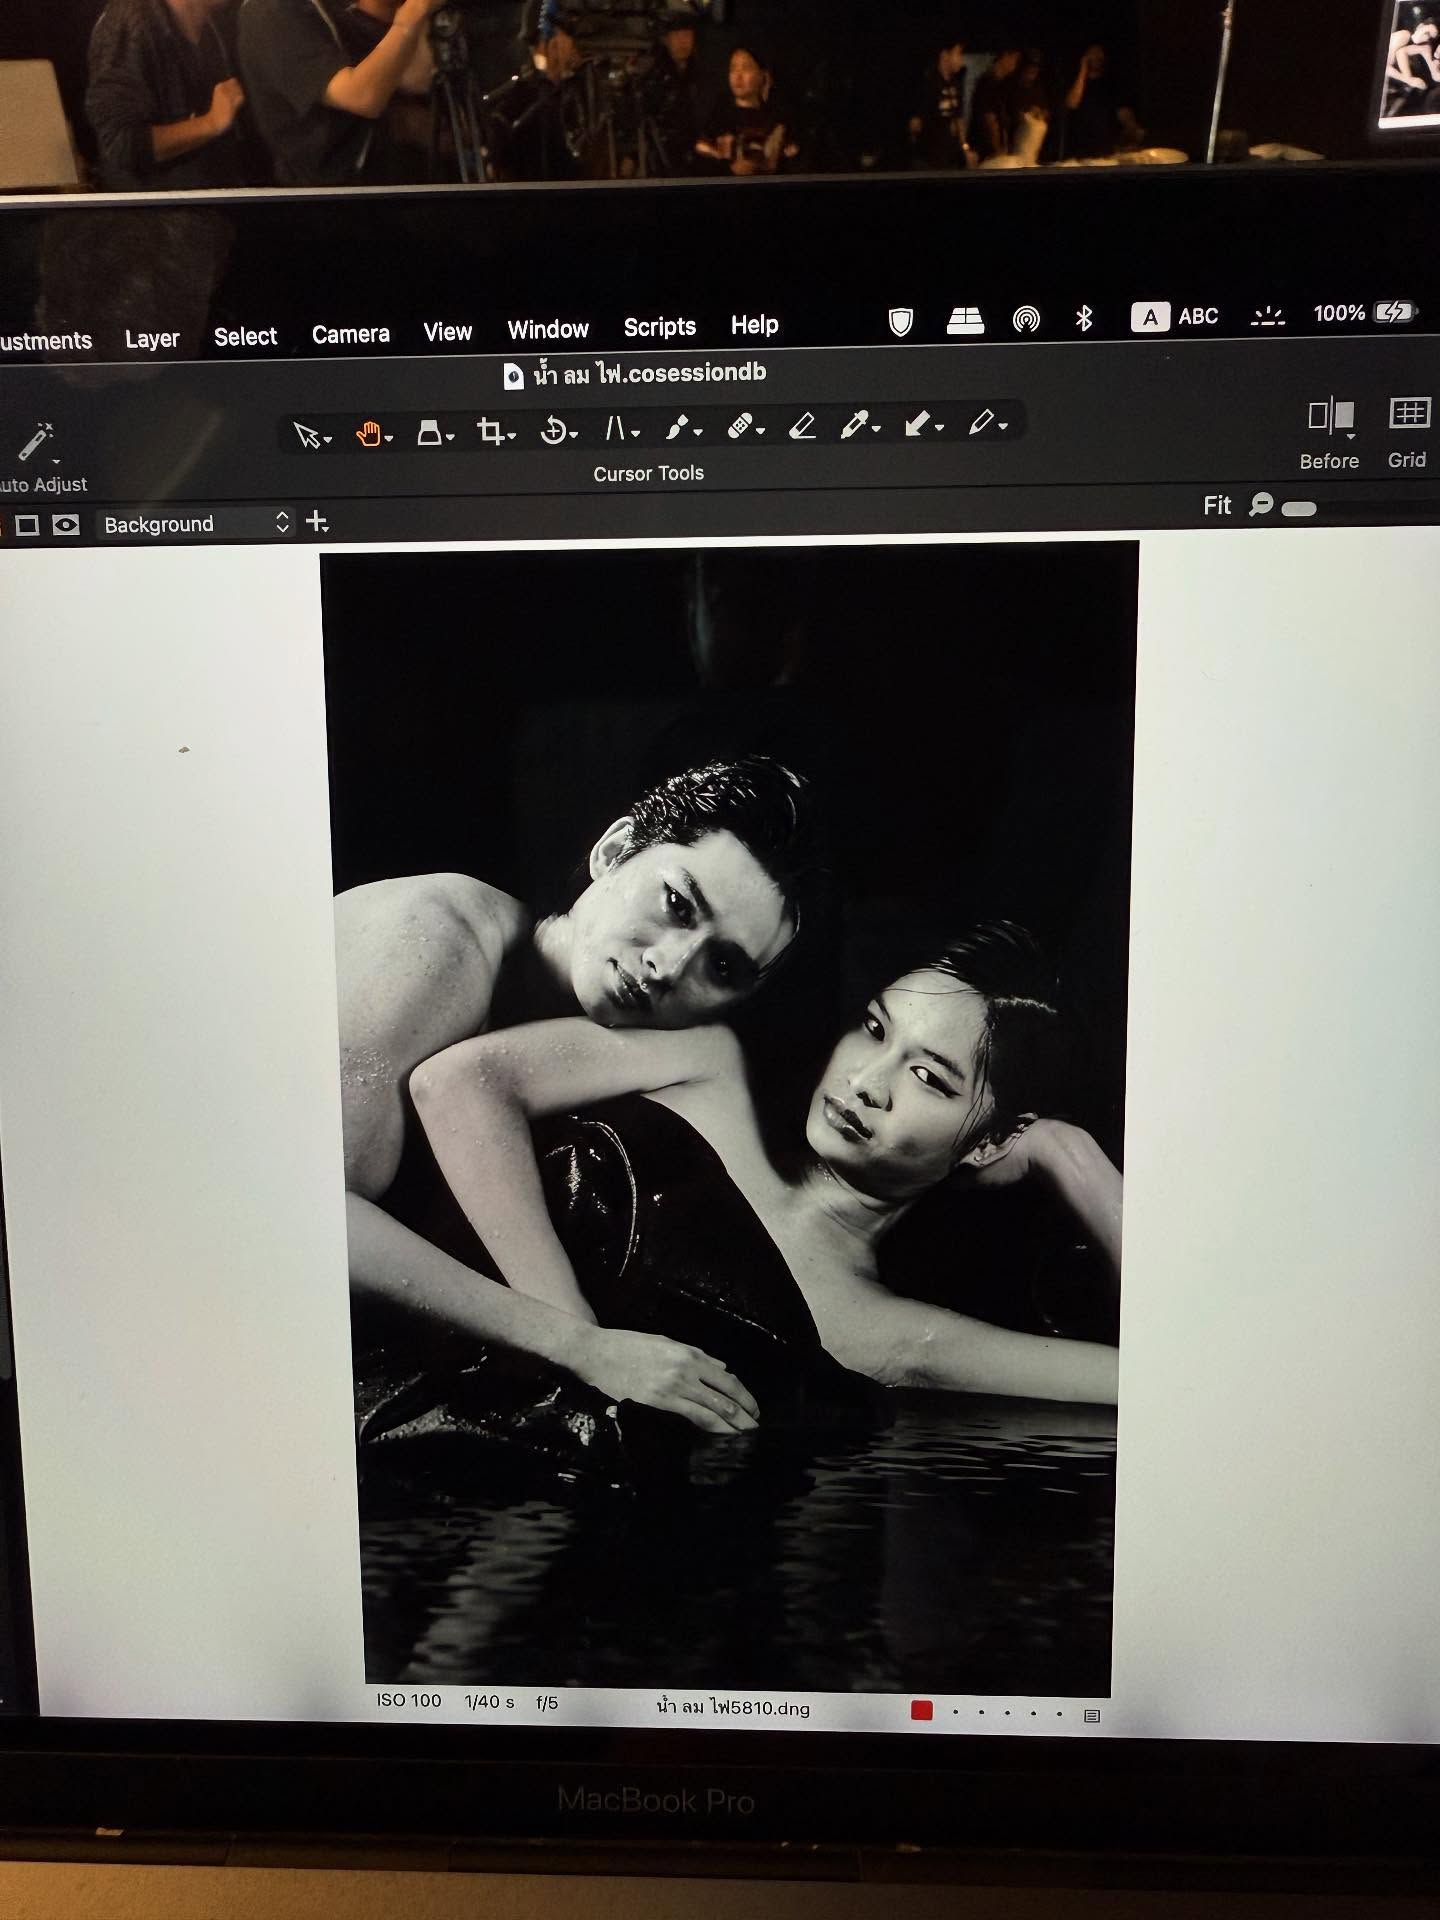Expand the Select pointer tool options arrow

328,440
